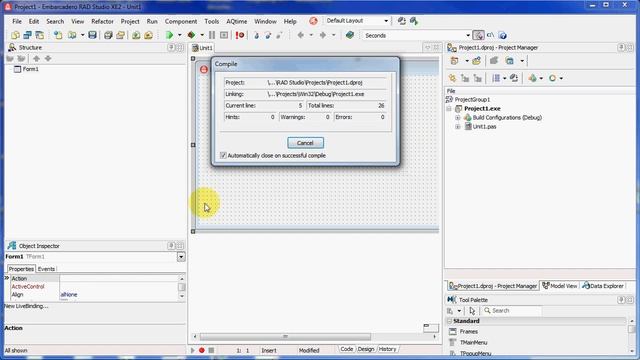Click the New LiveBinding... link
The height and width of the screenshot is (360, 640).
tap(26, 306)
